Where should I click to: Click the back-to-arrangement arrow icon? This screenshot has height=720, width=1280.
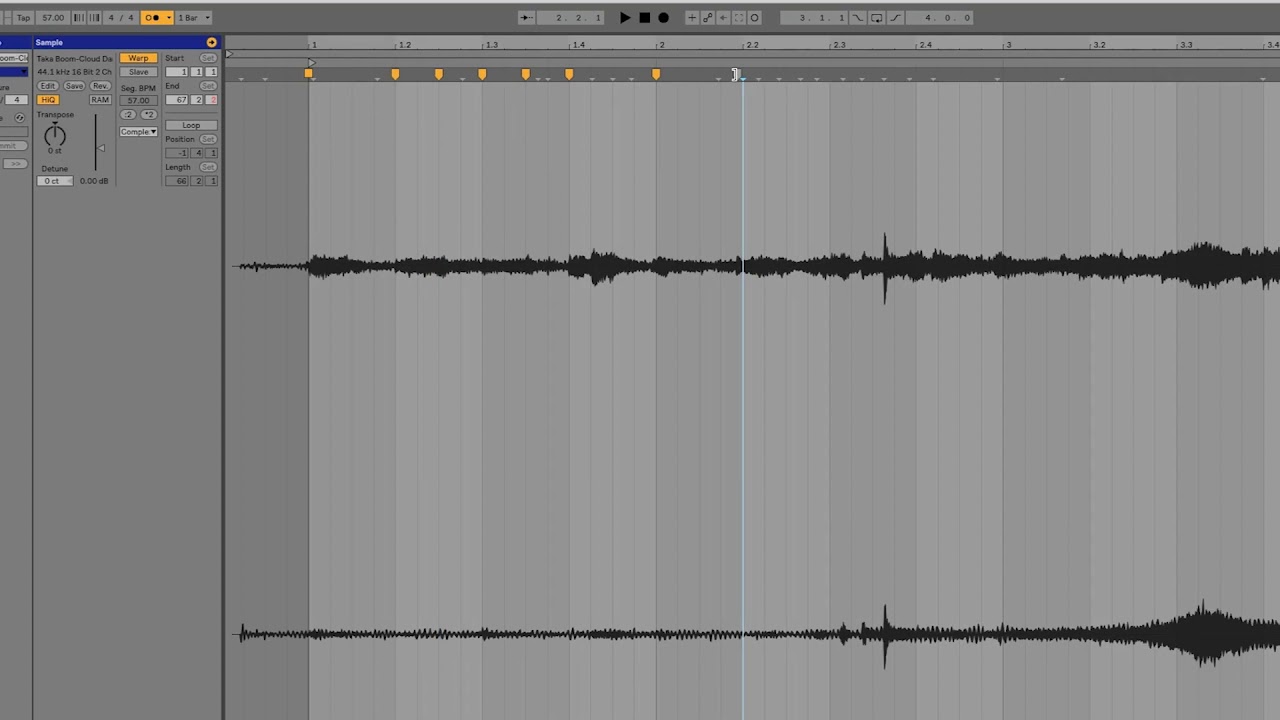[723, 17]
